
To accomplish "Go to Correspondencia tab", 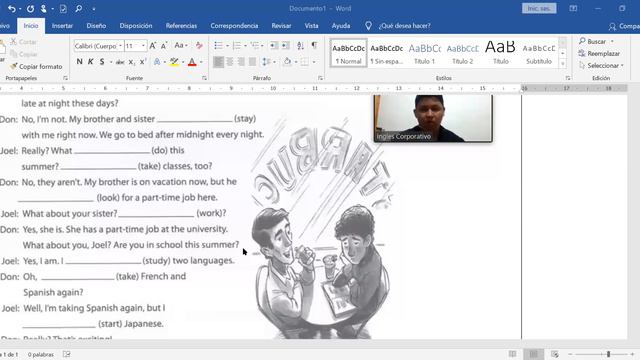I will tap(234, 26).
